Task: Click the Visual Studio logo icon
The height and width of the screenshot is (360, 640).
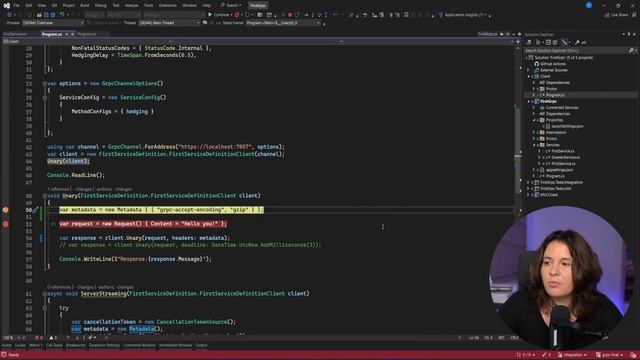Action: (x=6, y=5)
